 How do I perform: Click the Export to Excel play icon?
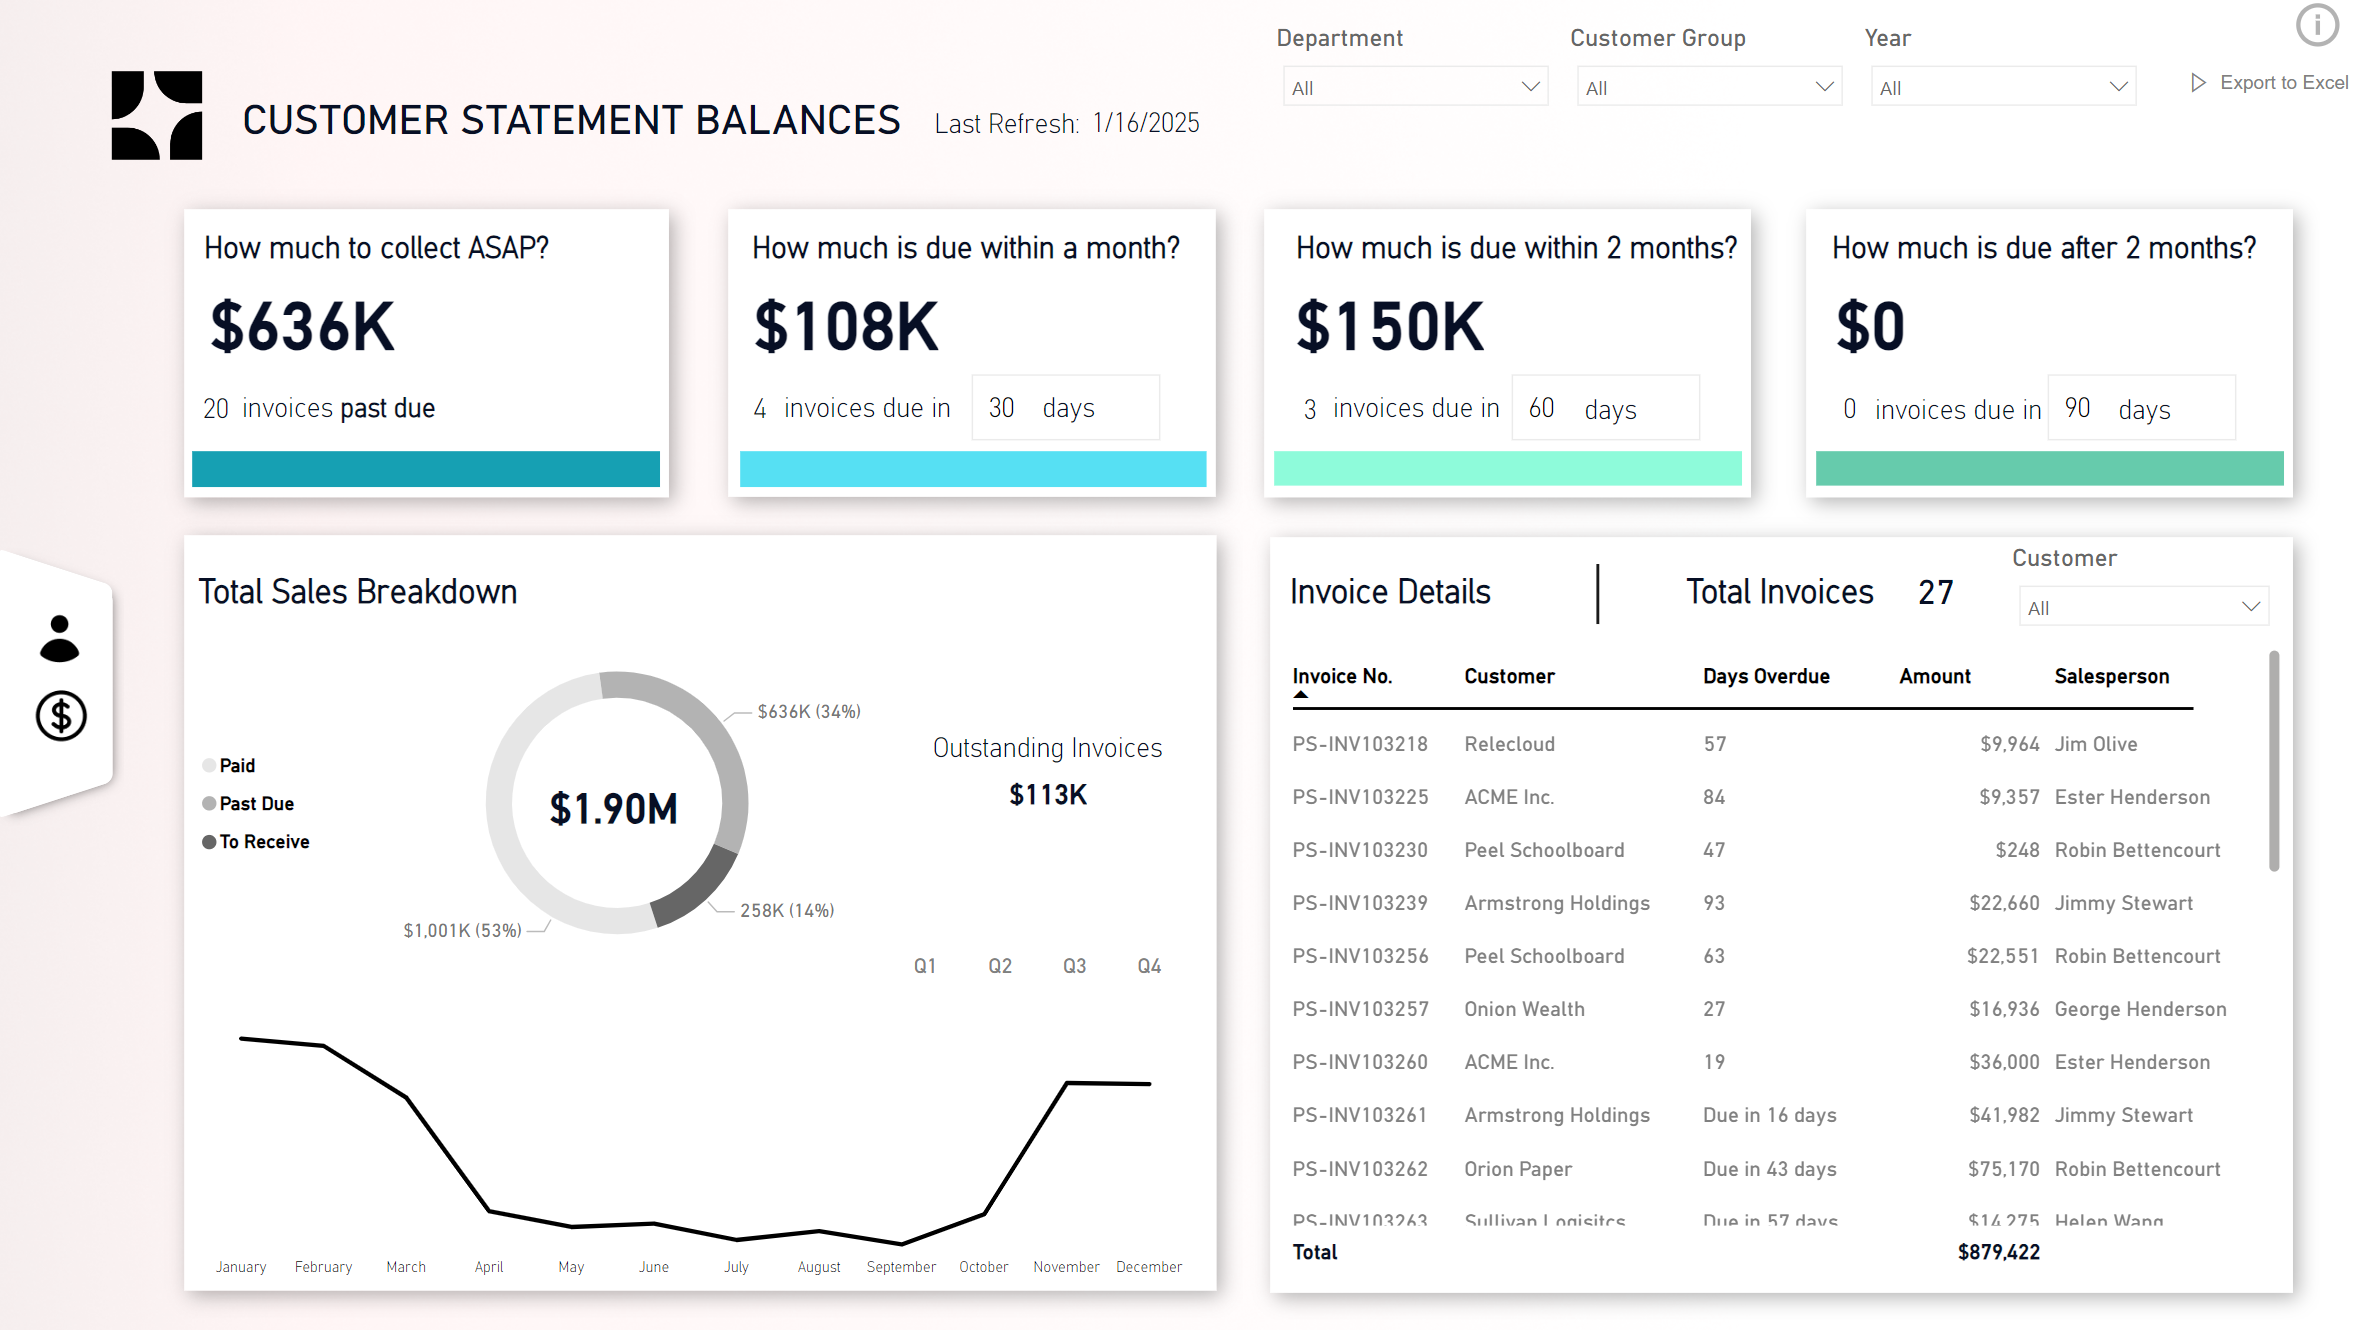coord(2198,83)
